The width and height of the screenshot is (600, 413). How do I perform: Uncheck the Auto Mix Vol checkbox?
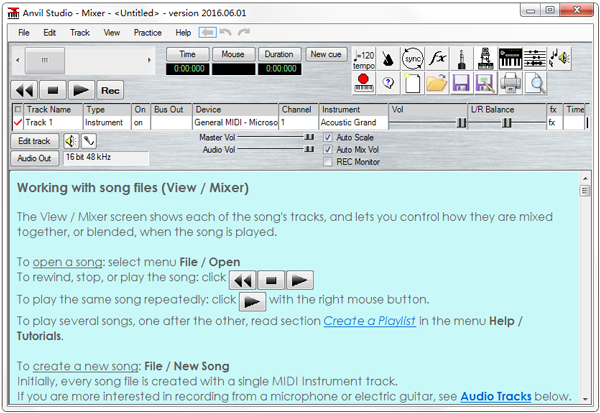pos(328,150)
